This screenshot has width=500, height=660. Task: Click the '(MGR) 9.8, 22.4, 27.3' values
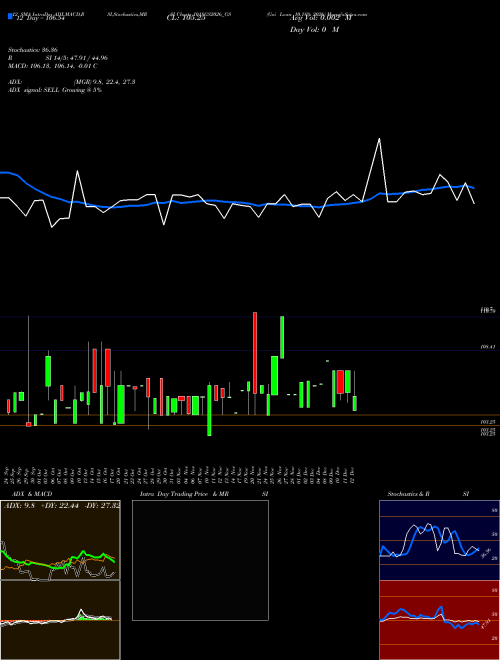point(104,82)
